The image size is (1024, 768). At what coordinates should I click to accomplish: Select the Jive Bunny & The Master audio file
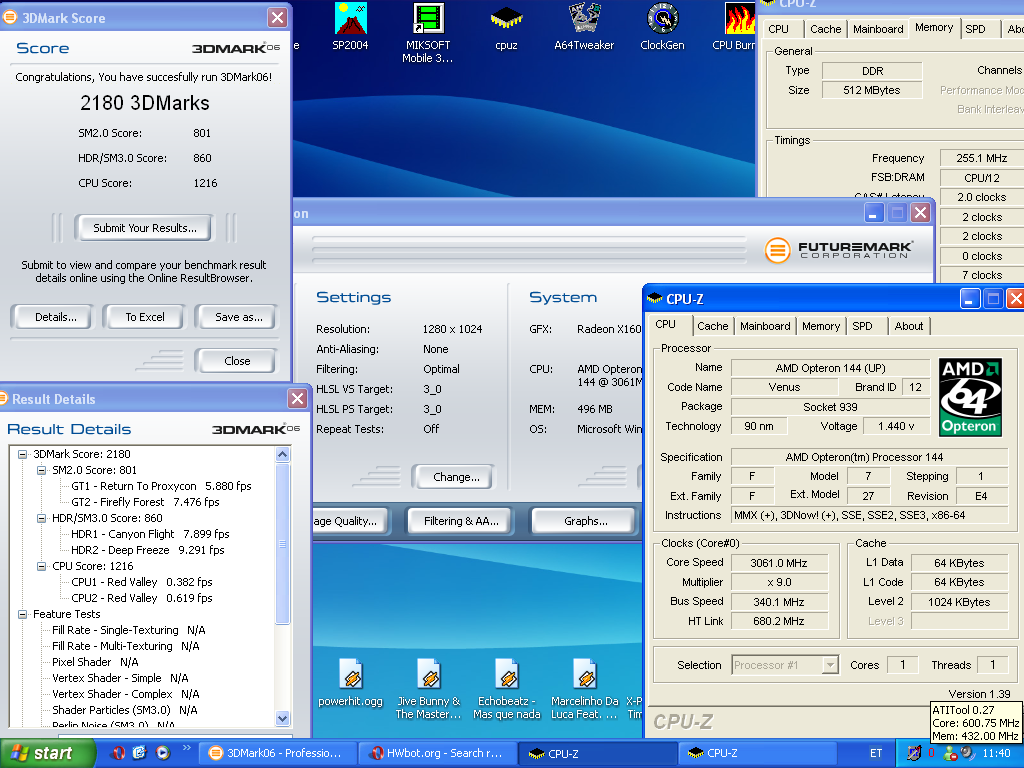(x=429, y=689)
